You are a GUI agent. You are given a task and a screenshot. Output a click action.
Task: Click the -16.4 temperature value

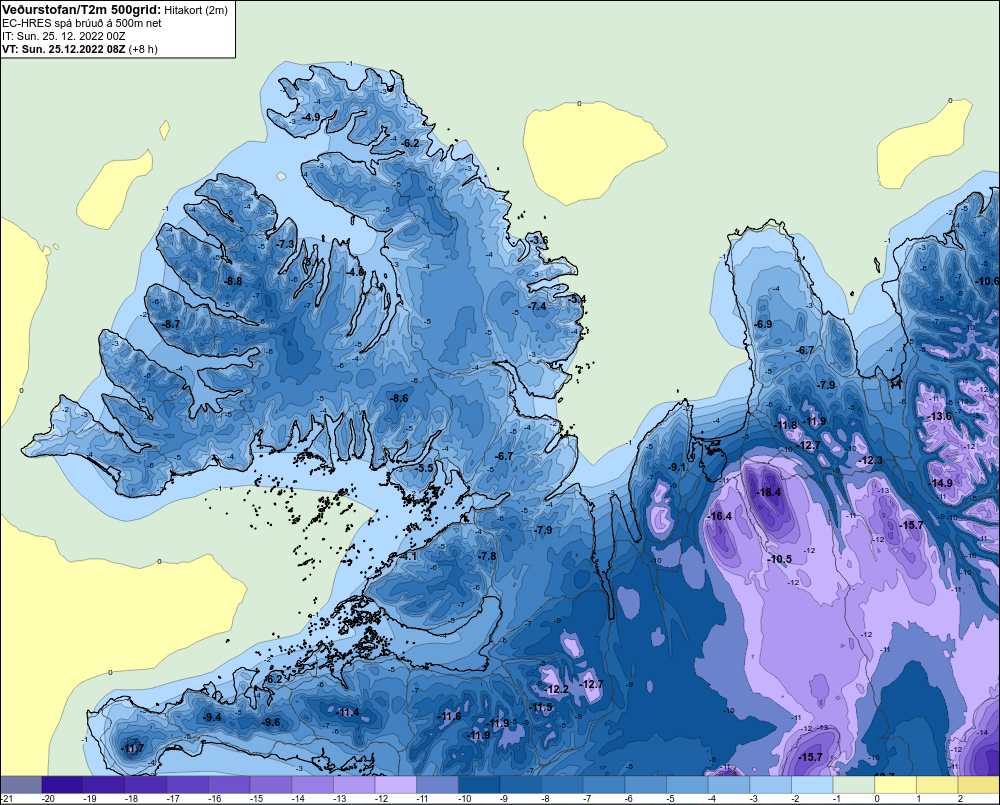point(720,517)
